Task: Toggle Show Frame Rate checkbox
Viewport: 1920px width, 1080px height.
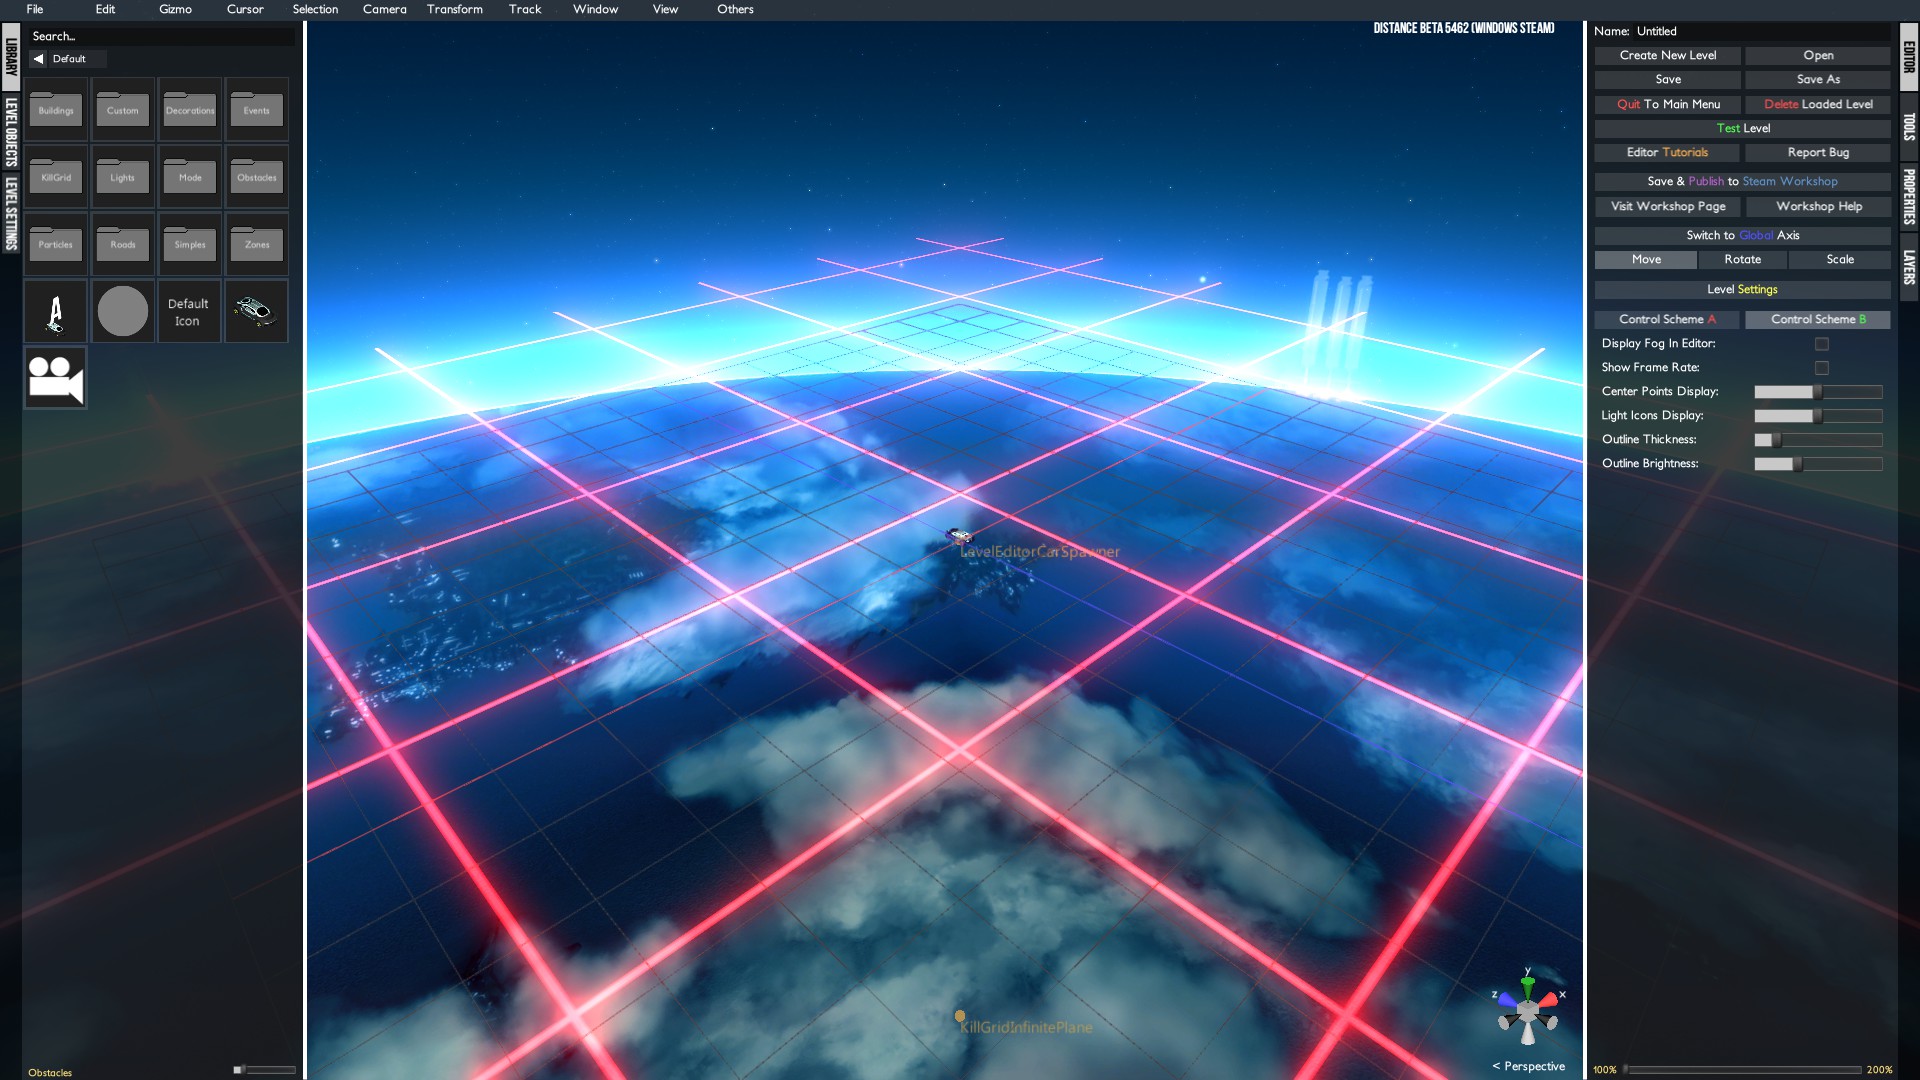Action: (x=1821, y=368)
